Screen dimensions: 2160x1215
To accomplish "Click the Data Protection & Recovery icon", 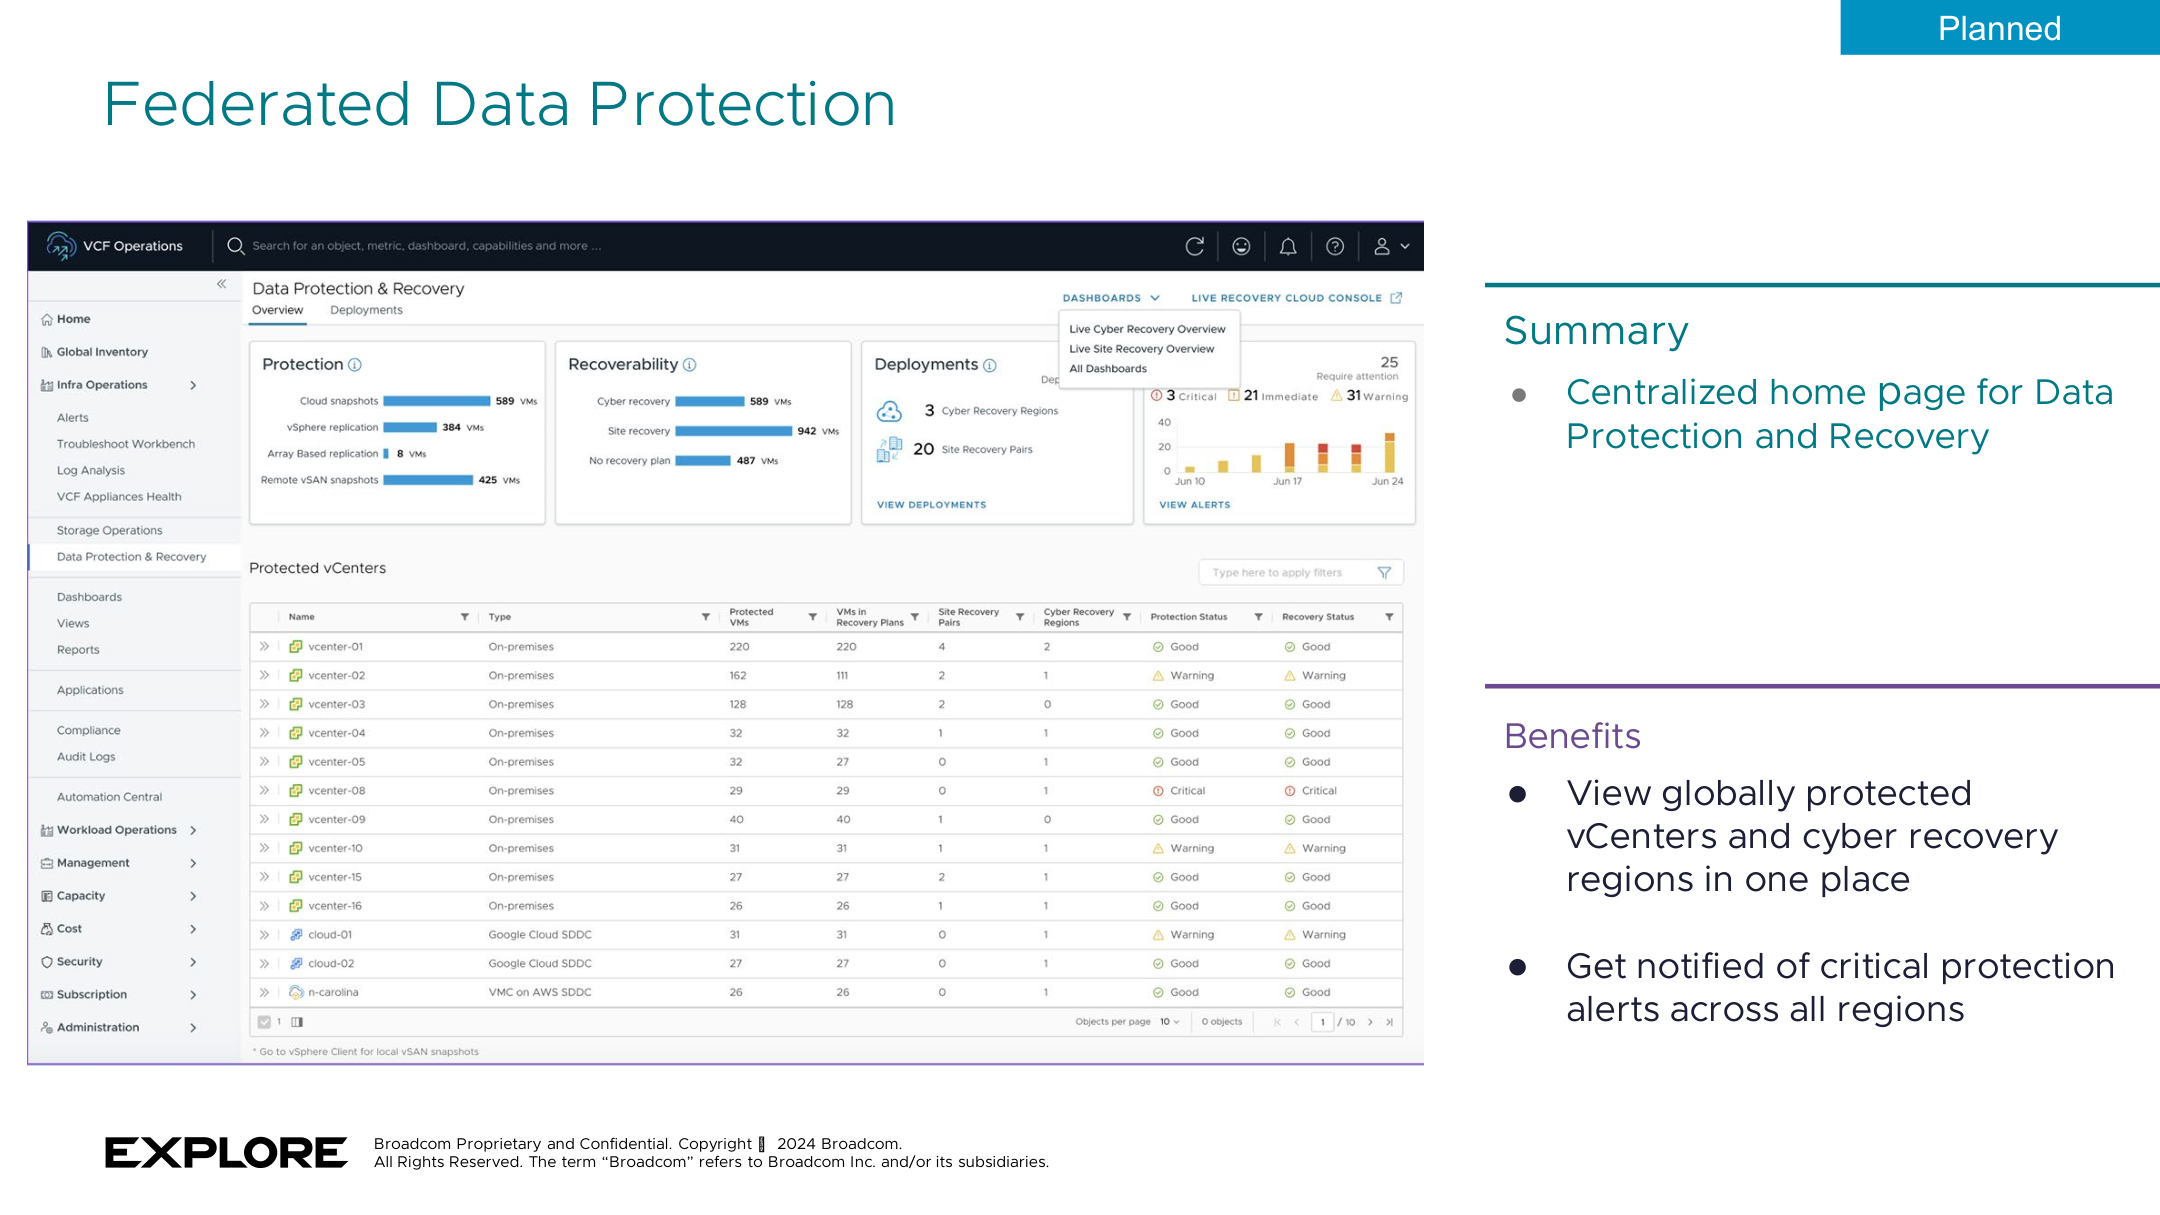I will tap(132, 555).
